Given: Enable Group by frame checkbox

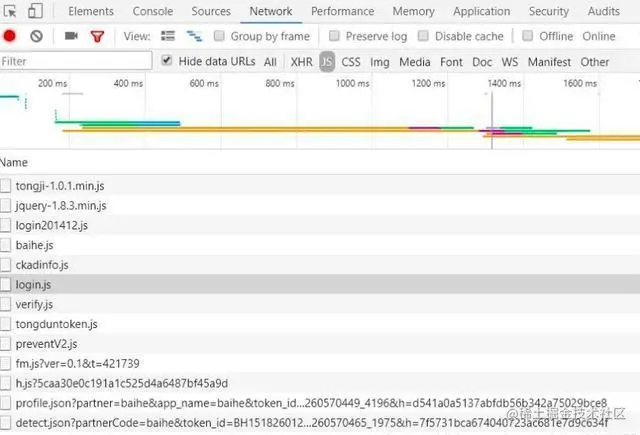Looking at the screenshot, I should pyautogui.click(x=219, y=36).
